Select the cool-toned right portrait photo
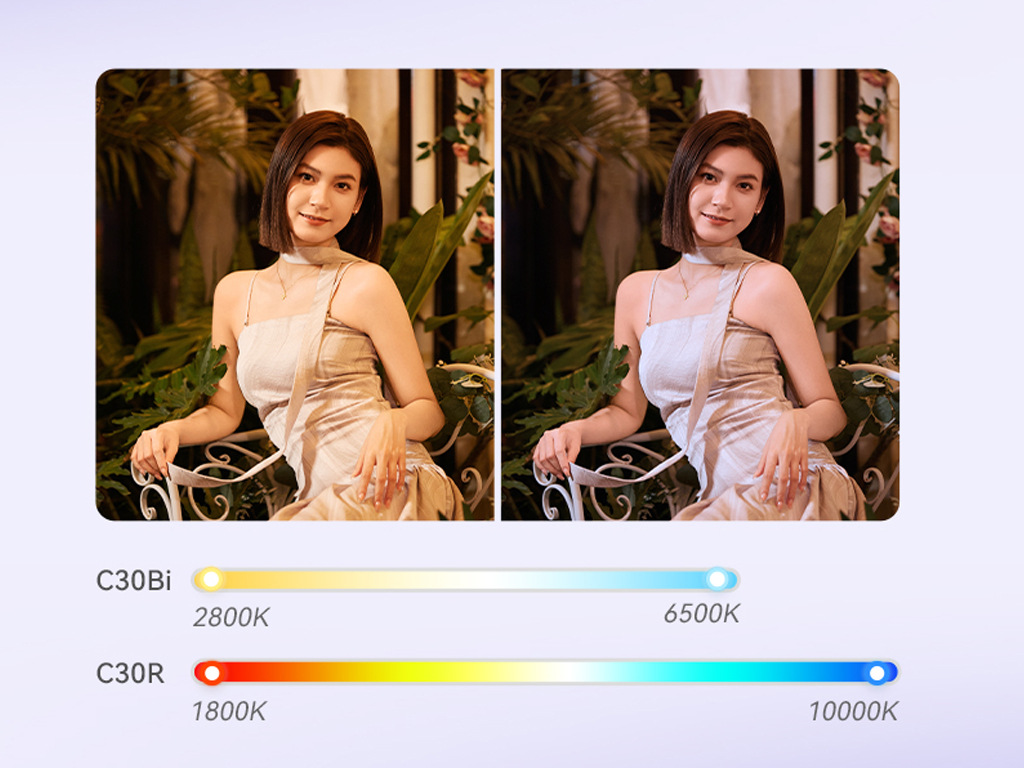Screen dimensions: 1024x768 tap(700, 295)
